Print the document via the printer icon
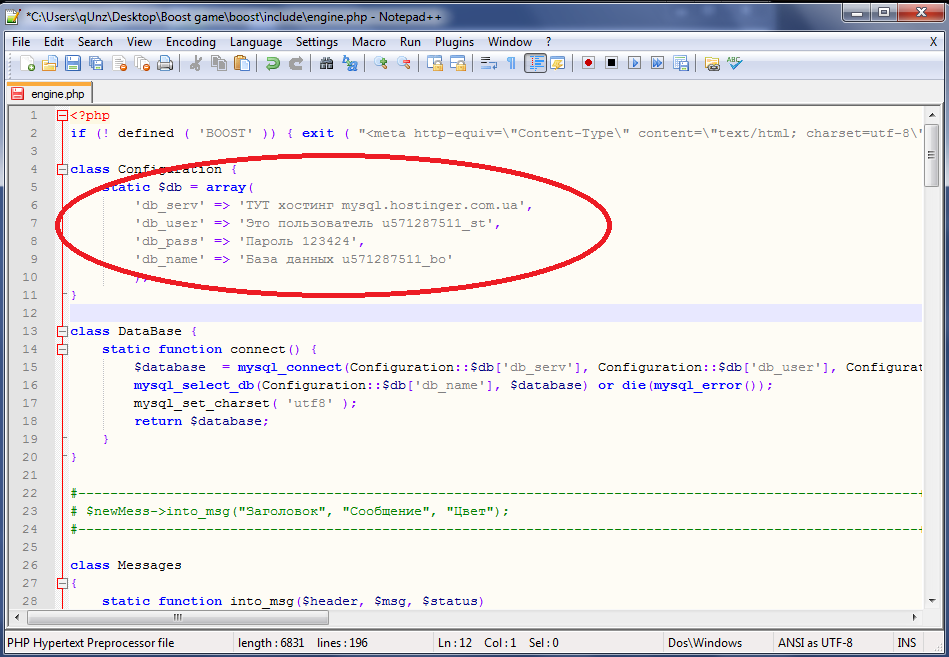 point(165,63)
